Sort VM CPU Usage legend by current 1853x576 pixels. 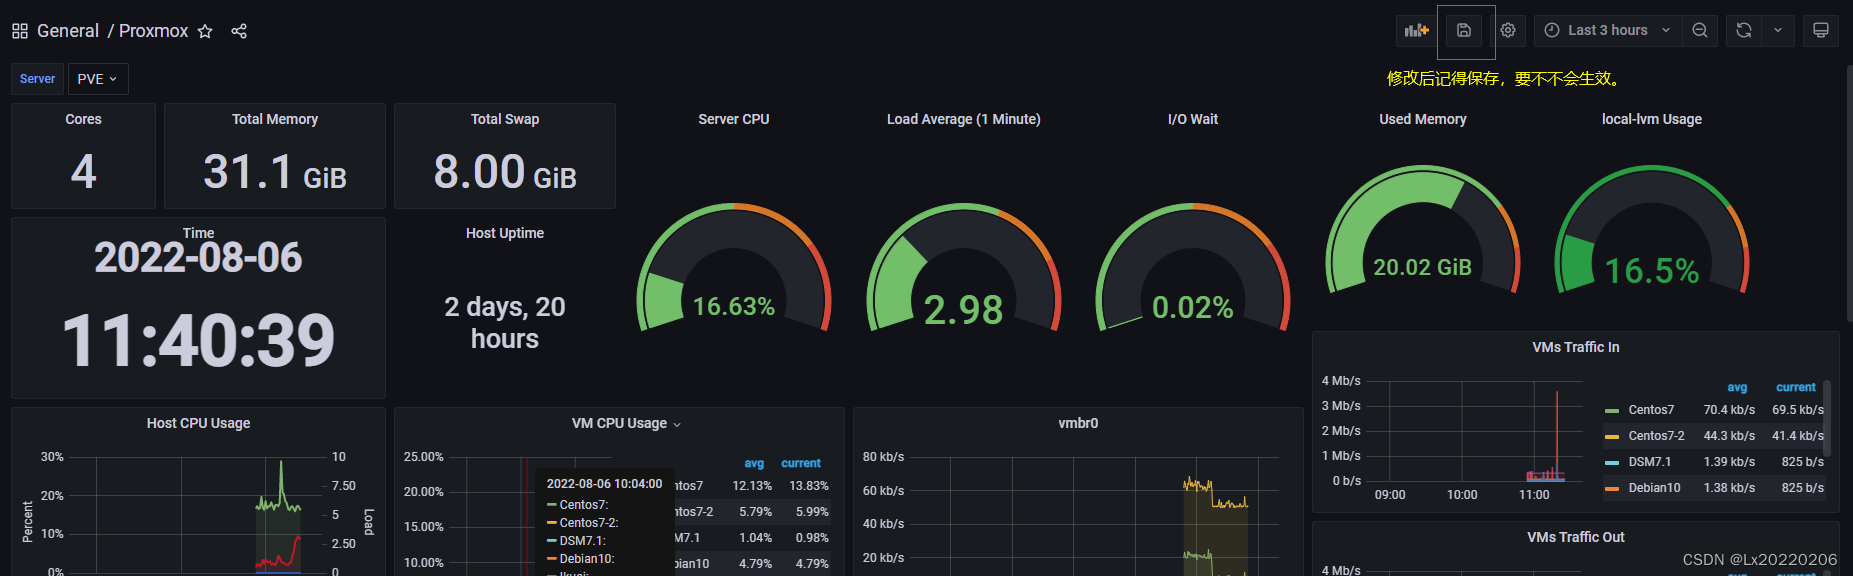801,464
